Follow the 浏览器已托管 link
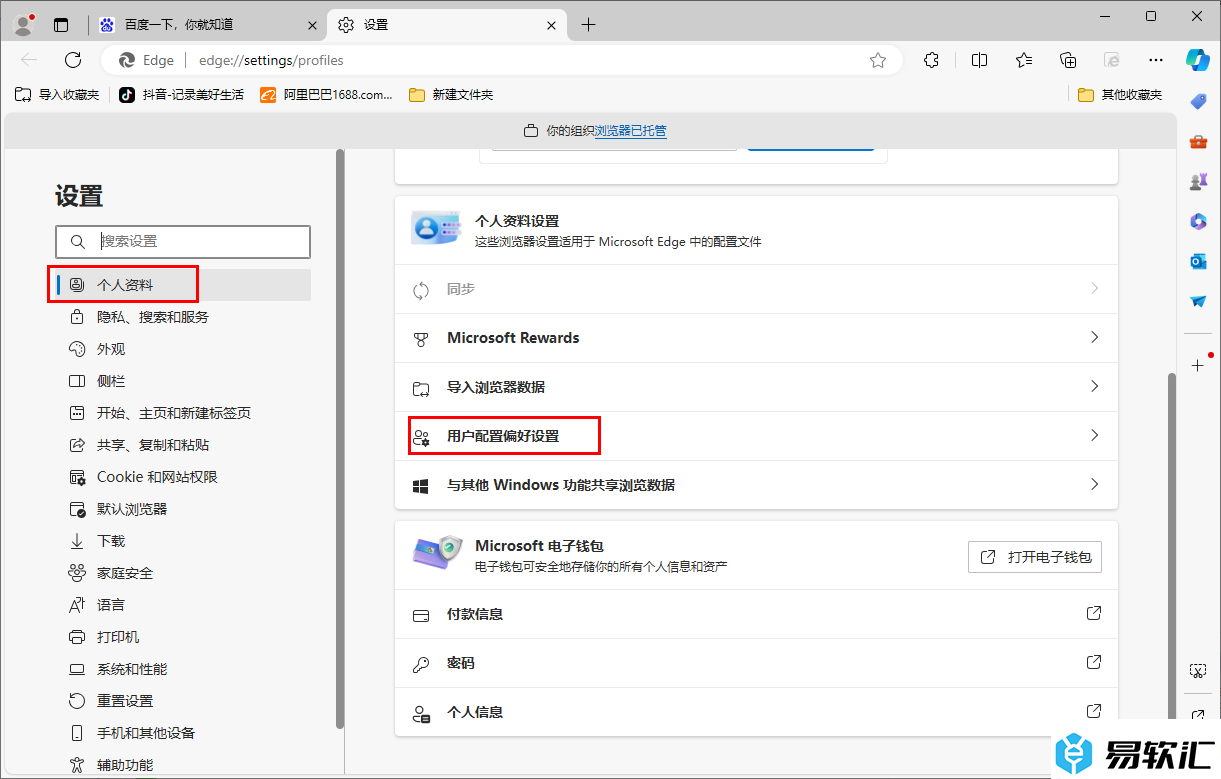This screenshot has width=1221, height=779. 631,131
